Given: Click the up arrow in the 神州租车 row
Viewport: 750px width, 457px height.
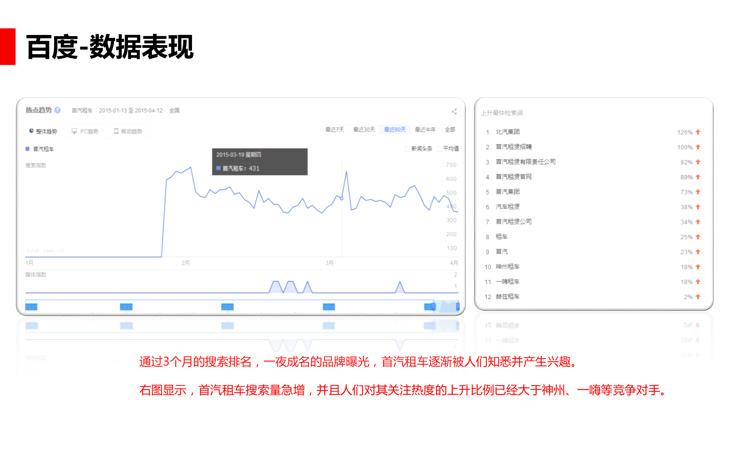Looking at the screenshot, I should (x=698, y=267).
